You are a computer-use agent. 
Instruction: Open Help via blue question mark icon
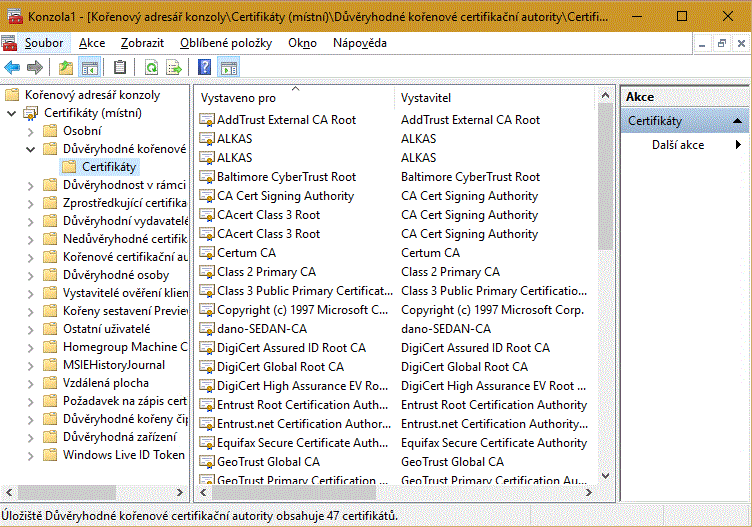click(x=205, y=67)
